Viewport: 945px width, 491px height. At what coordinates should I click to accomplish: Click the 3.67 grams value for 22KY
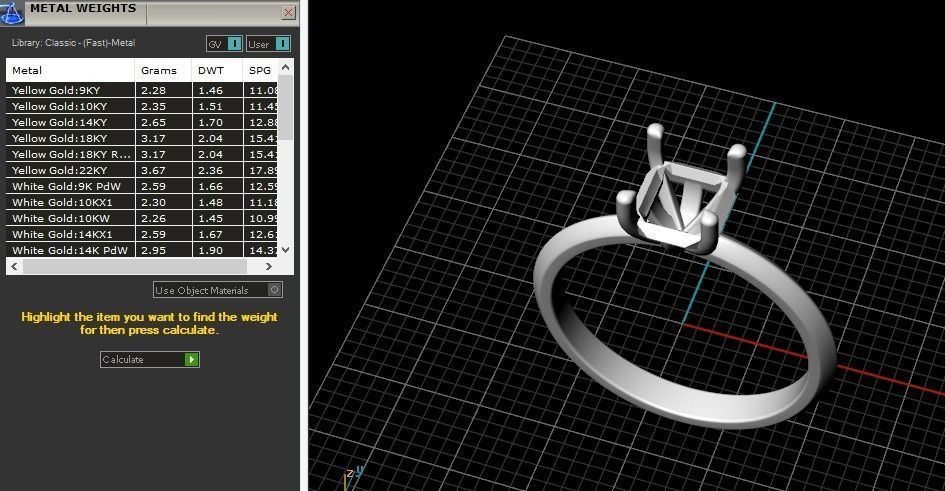[x=153, y=170]
